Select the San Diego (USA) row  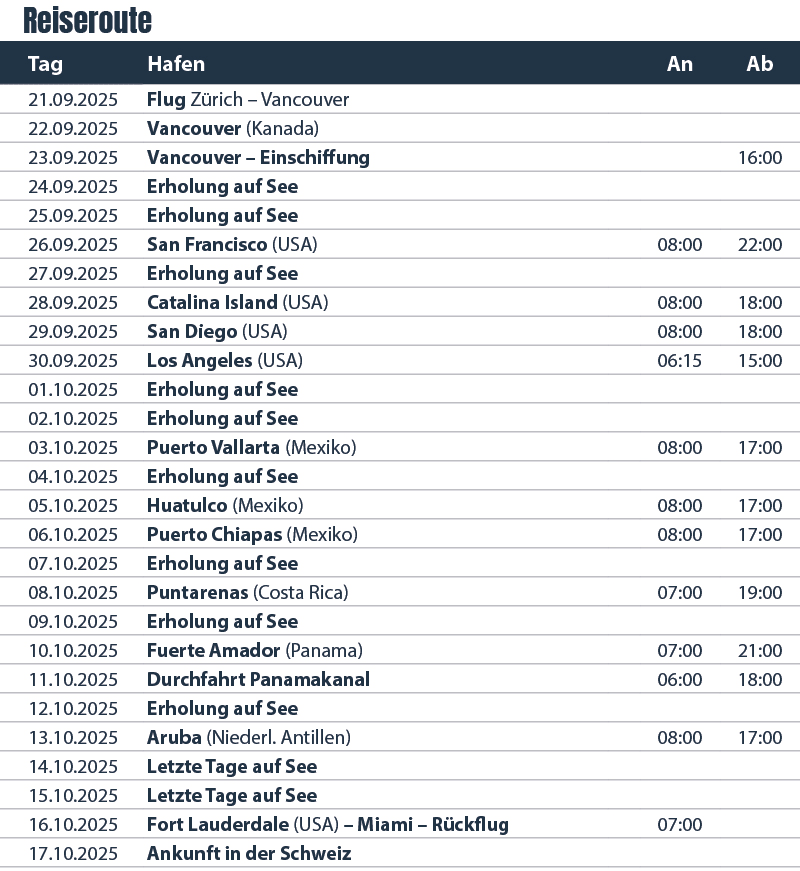click(400, 331)
